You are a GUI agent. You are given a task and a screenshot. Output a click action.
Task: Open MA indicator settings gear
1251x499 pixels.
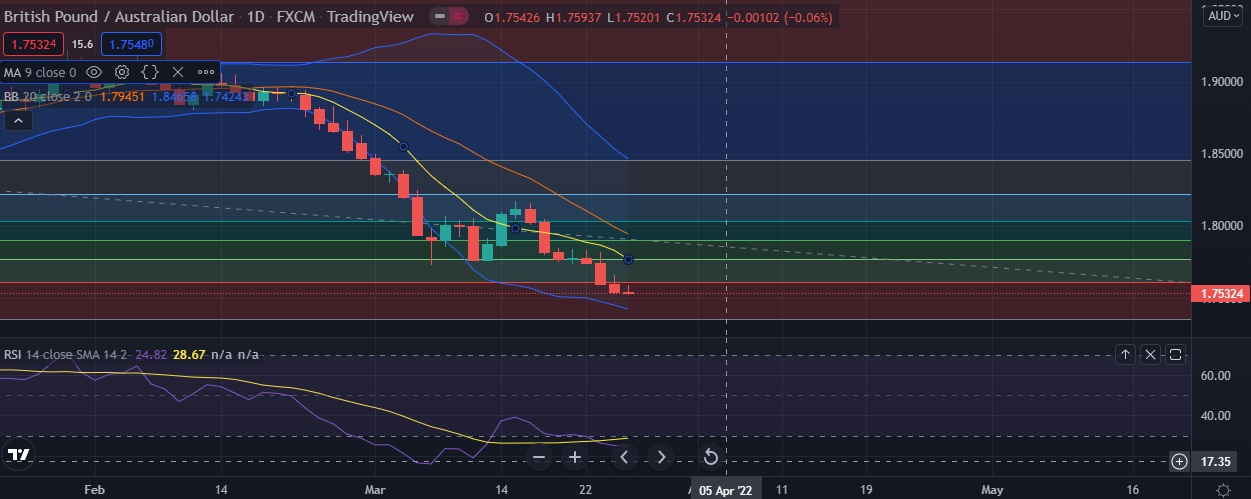coord(122,72)
